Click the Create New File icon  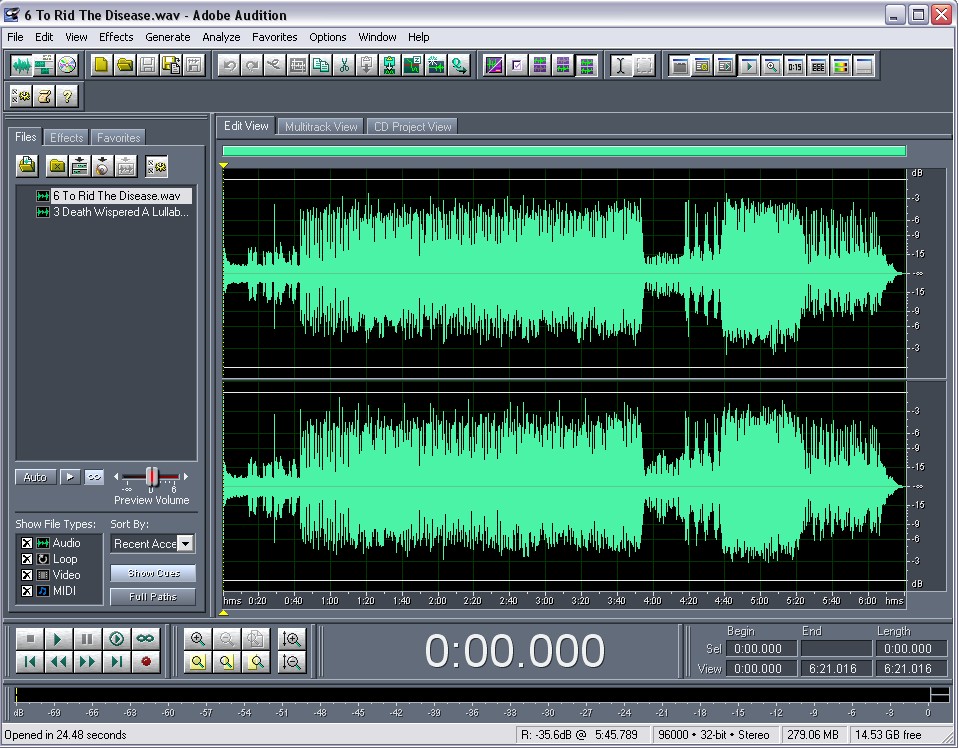pos(101,66)
